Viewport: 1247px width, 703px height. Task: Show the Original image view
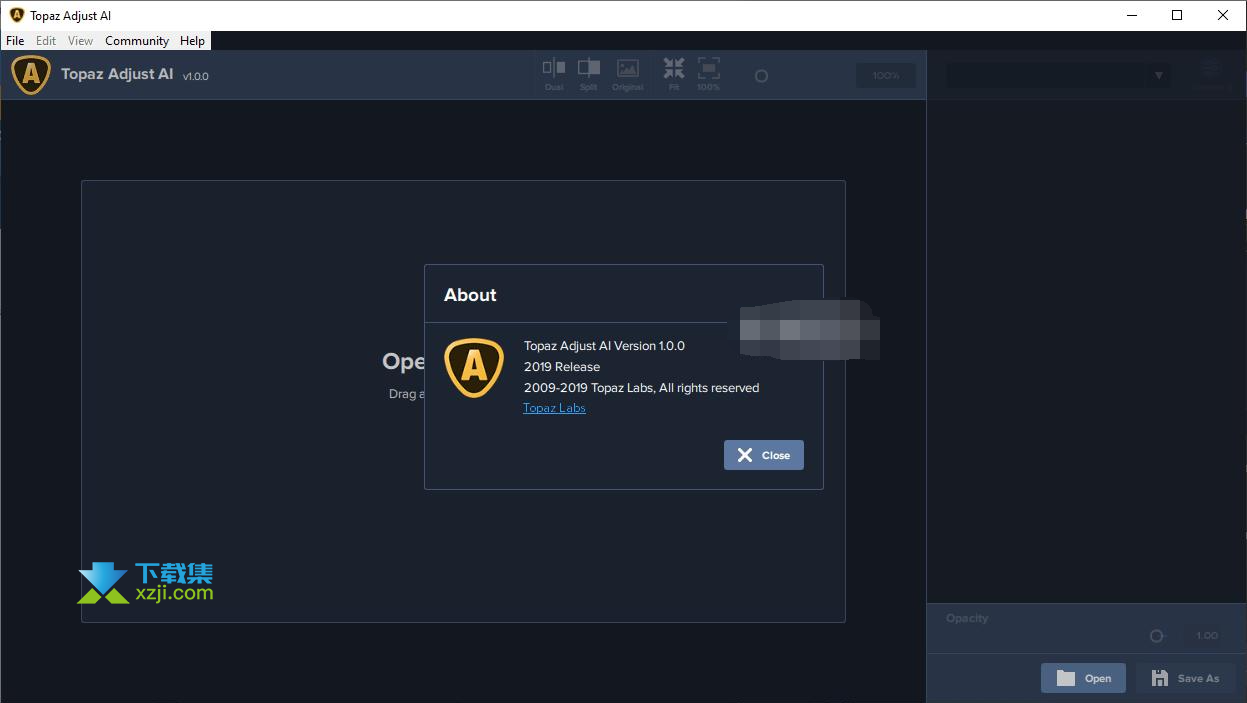(x=627, y=74)
